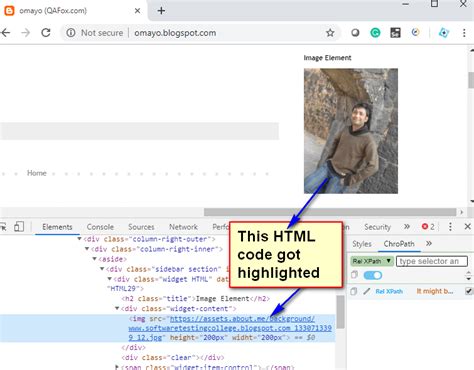The height and width of the screenshot is (370, 474).
Task: Click the Home link on the page
Action: tap(37, 173)
